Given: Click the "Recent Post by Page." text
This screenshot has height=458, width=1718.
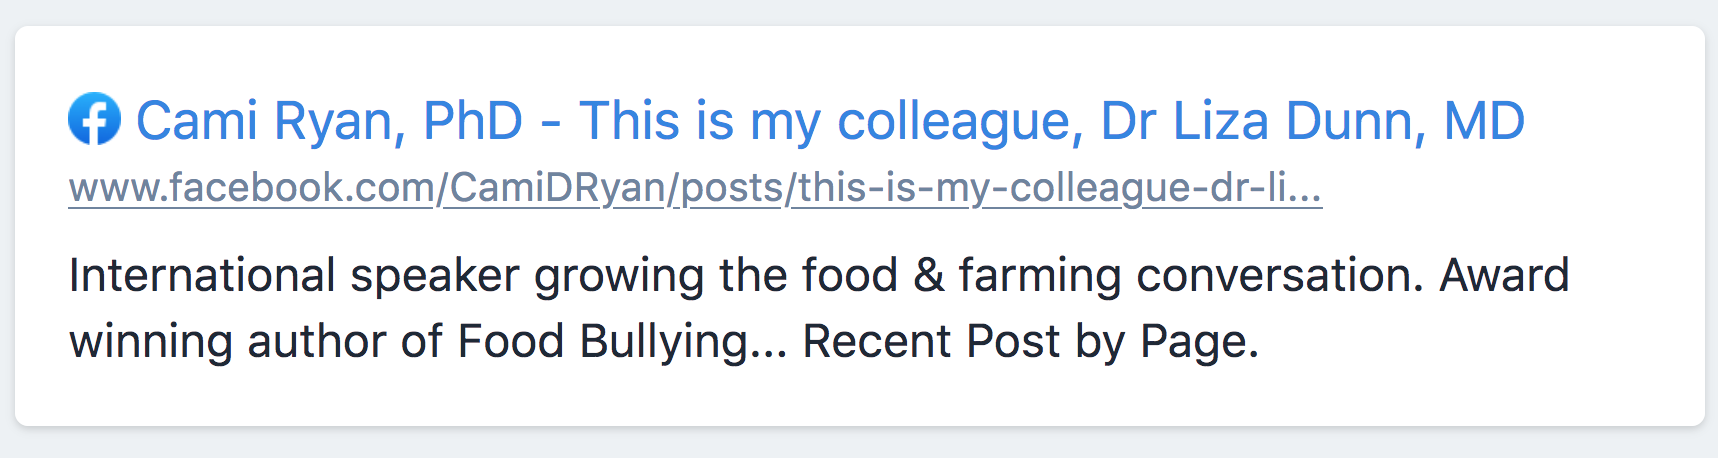Looking at the screenshot, I should (x=1030, y=342).
